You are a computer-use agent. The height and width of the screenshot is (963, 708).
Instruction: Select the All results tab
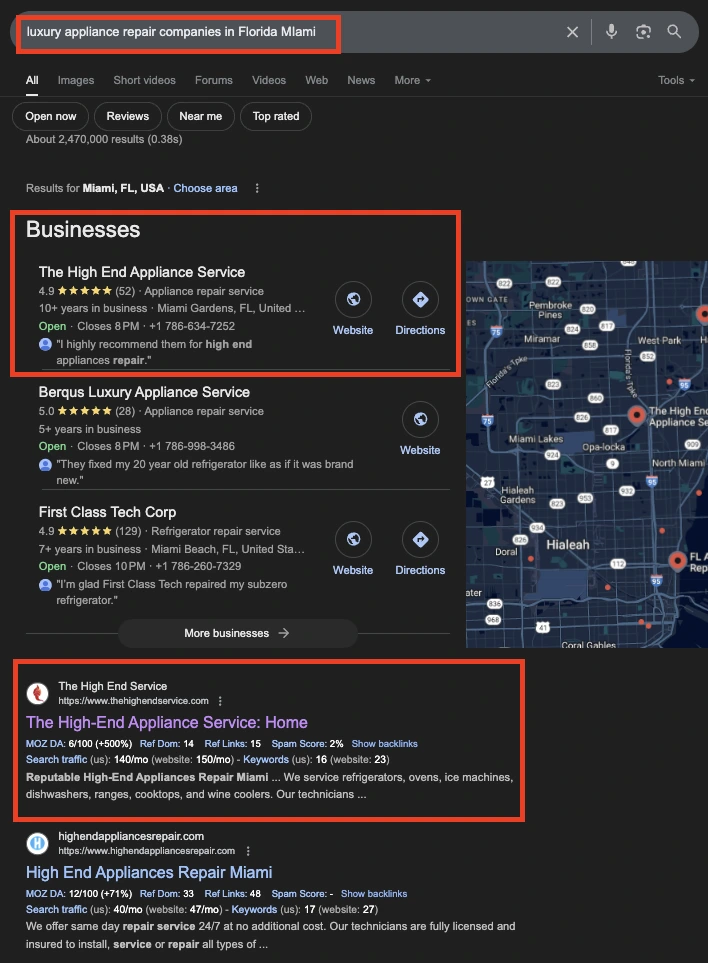coord(32,80)
